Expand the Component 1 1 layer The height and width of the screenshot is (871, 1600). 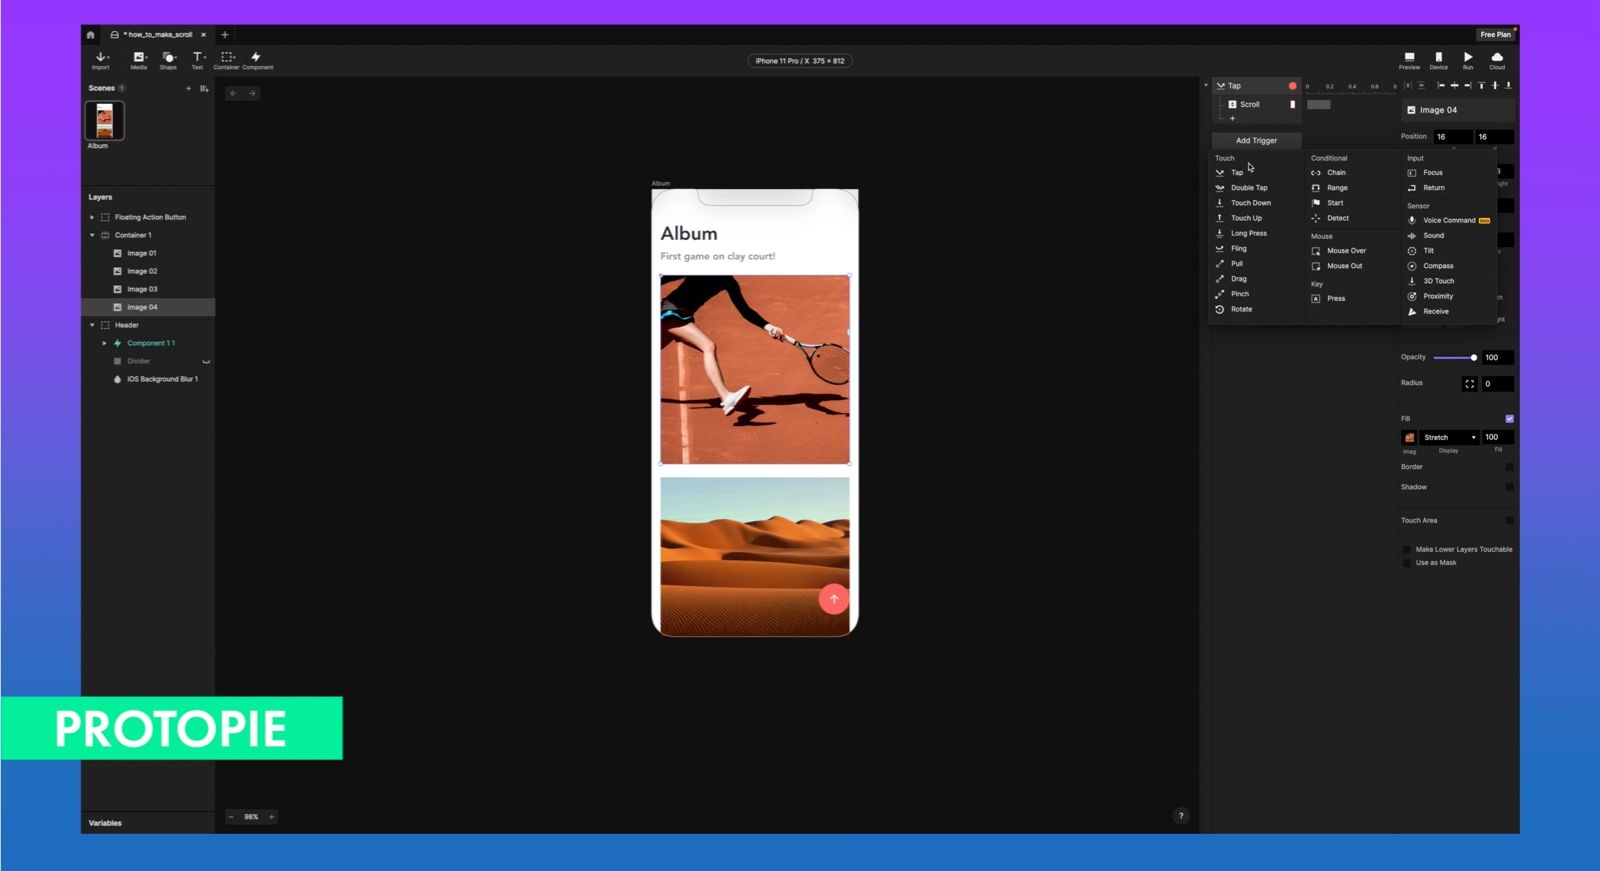pos(104,343)
